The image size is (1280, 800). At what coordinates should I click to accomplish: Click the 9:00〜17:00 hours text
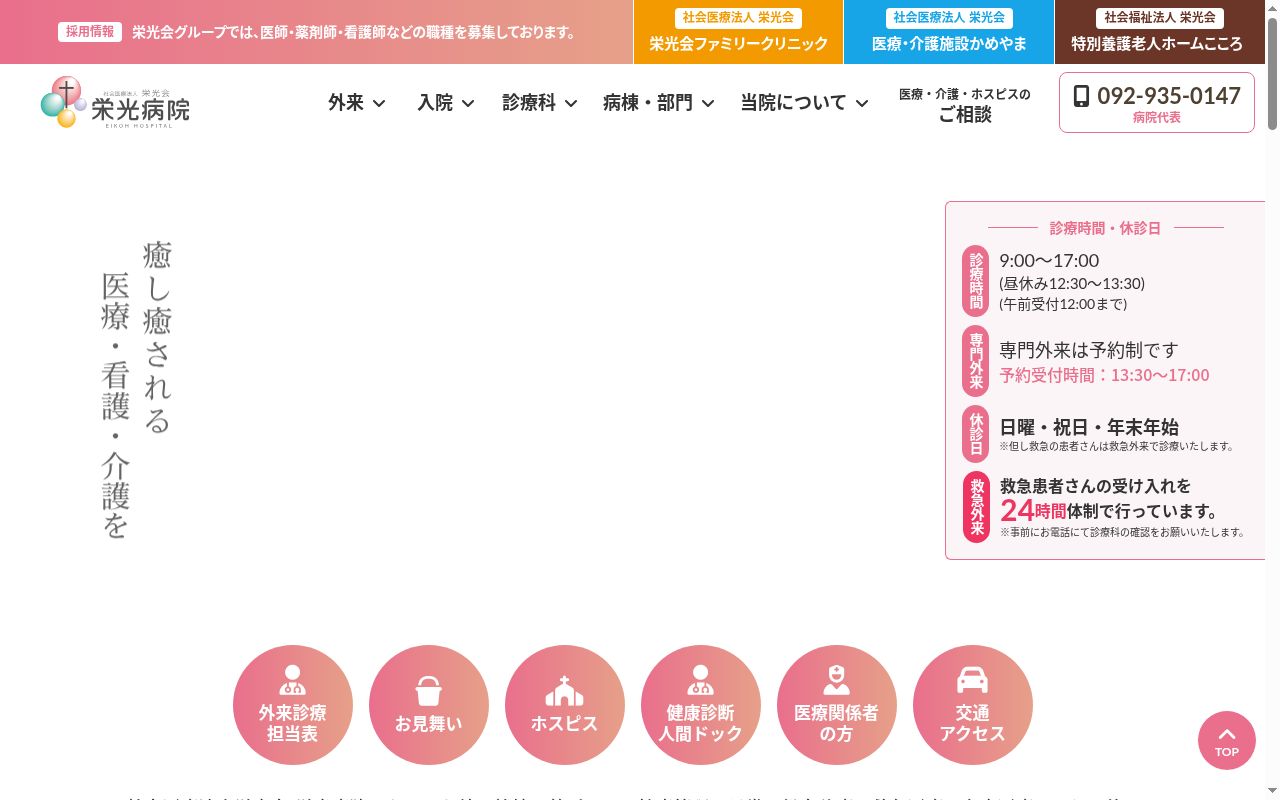(1049, 261)
